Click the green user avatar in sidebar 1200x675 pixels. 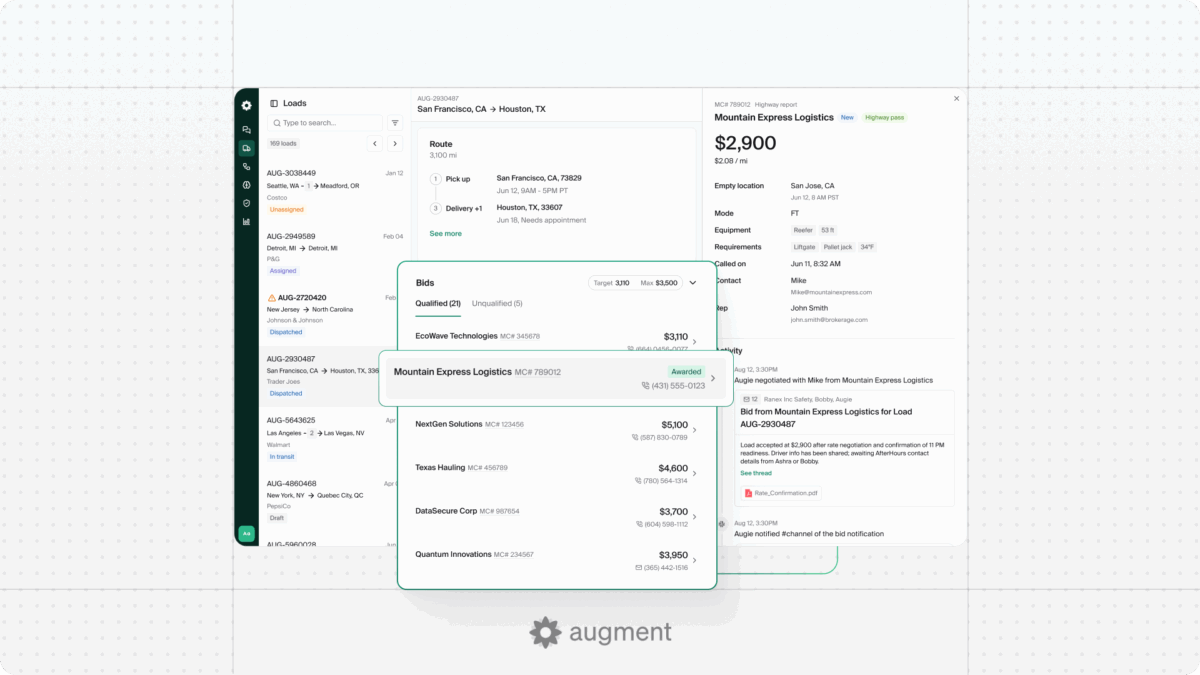[x=246, y=533]
